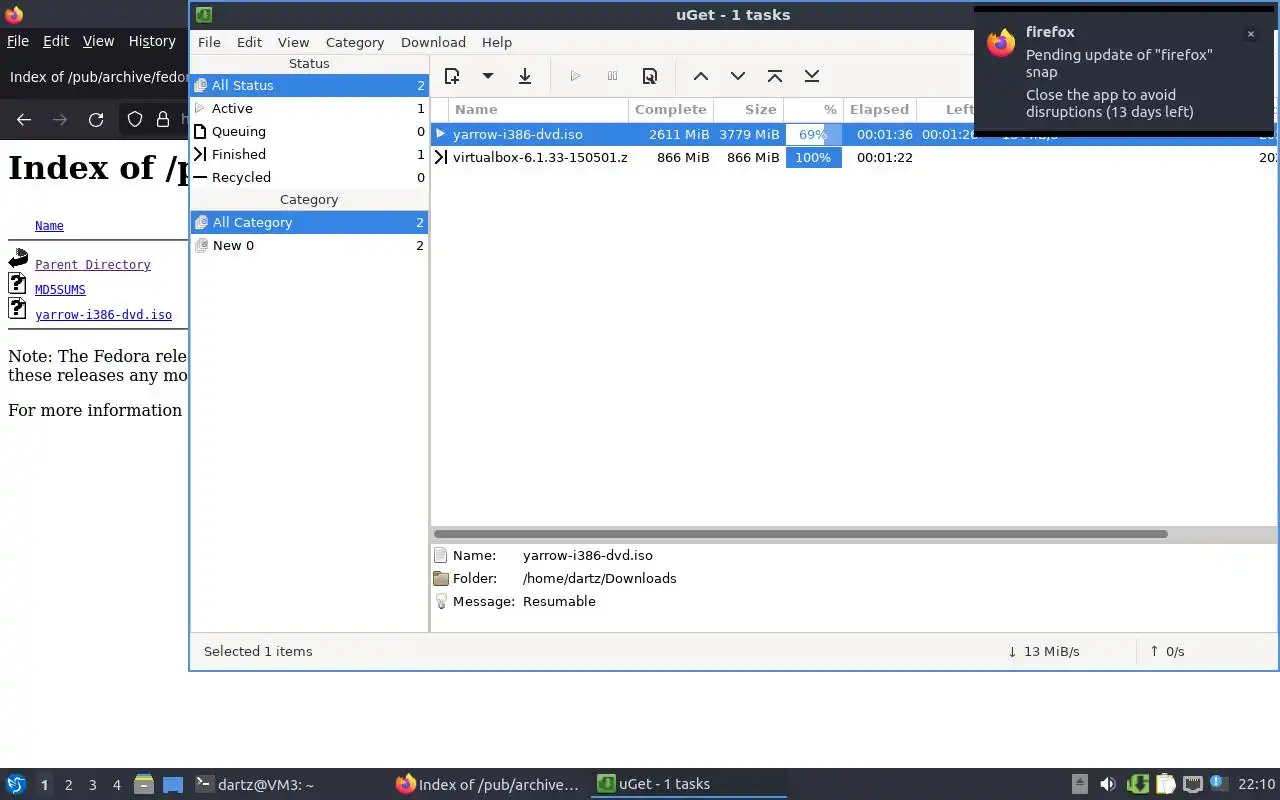Click Firefox padlock site info icon
The image size is (1280, 800).
click(x=163, y=119)
